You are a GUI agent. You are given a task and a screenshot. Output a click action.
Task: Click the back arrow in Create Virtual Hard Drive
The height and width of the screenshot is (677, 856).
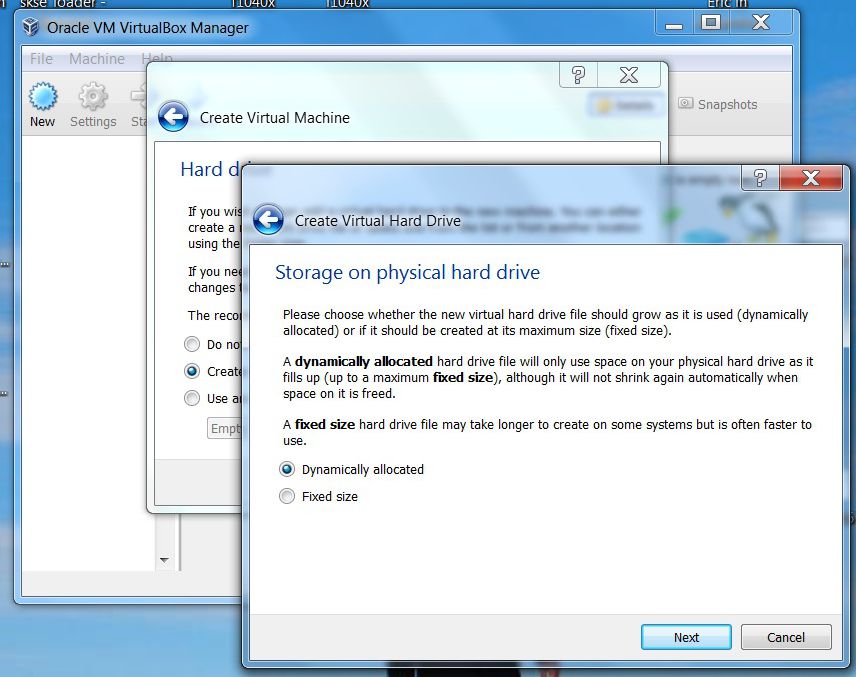click(x=269, y=219)
